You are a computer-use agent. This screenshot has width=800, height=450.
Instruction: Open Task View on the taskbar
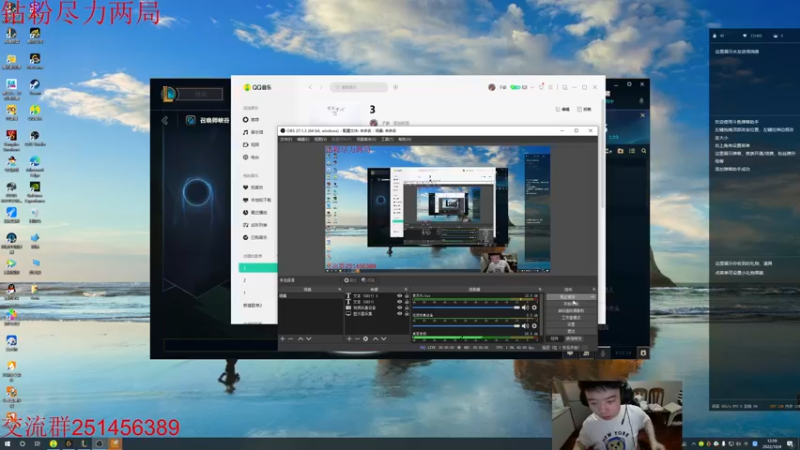click(37, 444)
